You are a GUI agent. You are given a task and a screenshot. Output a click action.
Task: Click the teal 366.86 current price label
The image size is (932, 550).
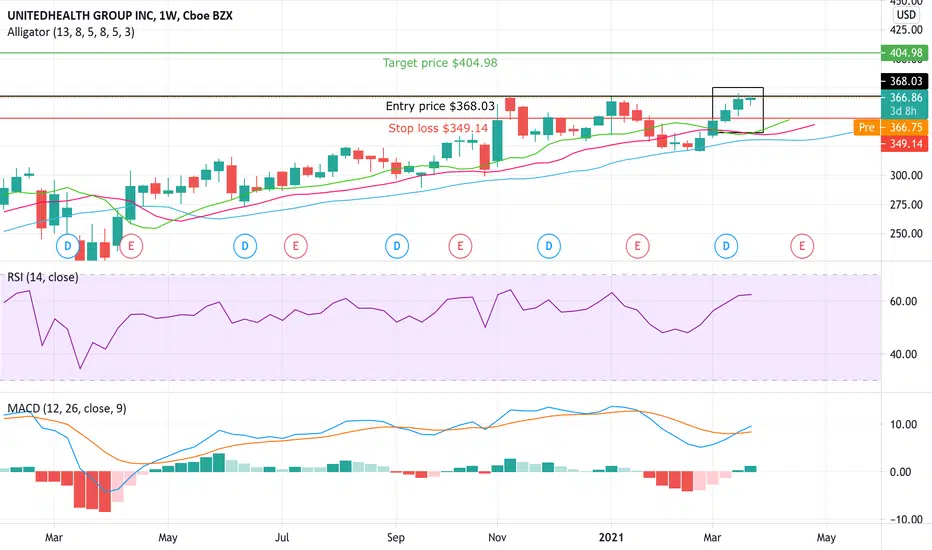904,104
